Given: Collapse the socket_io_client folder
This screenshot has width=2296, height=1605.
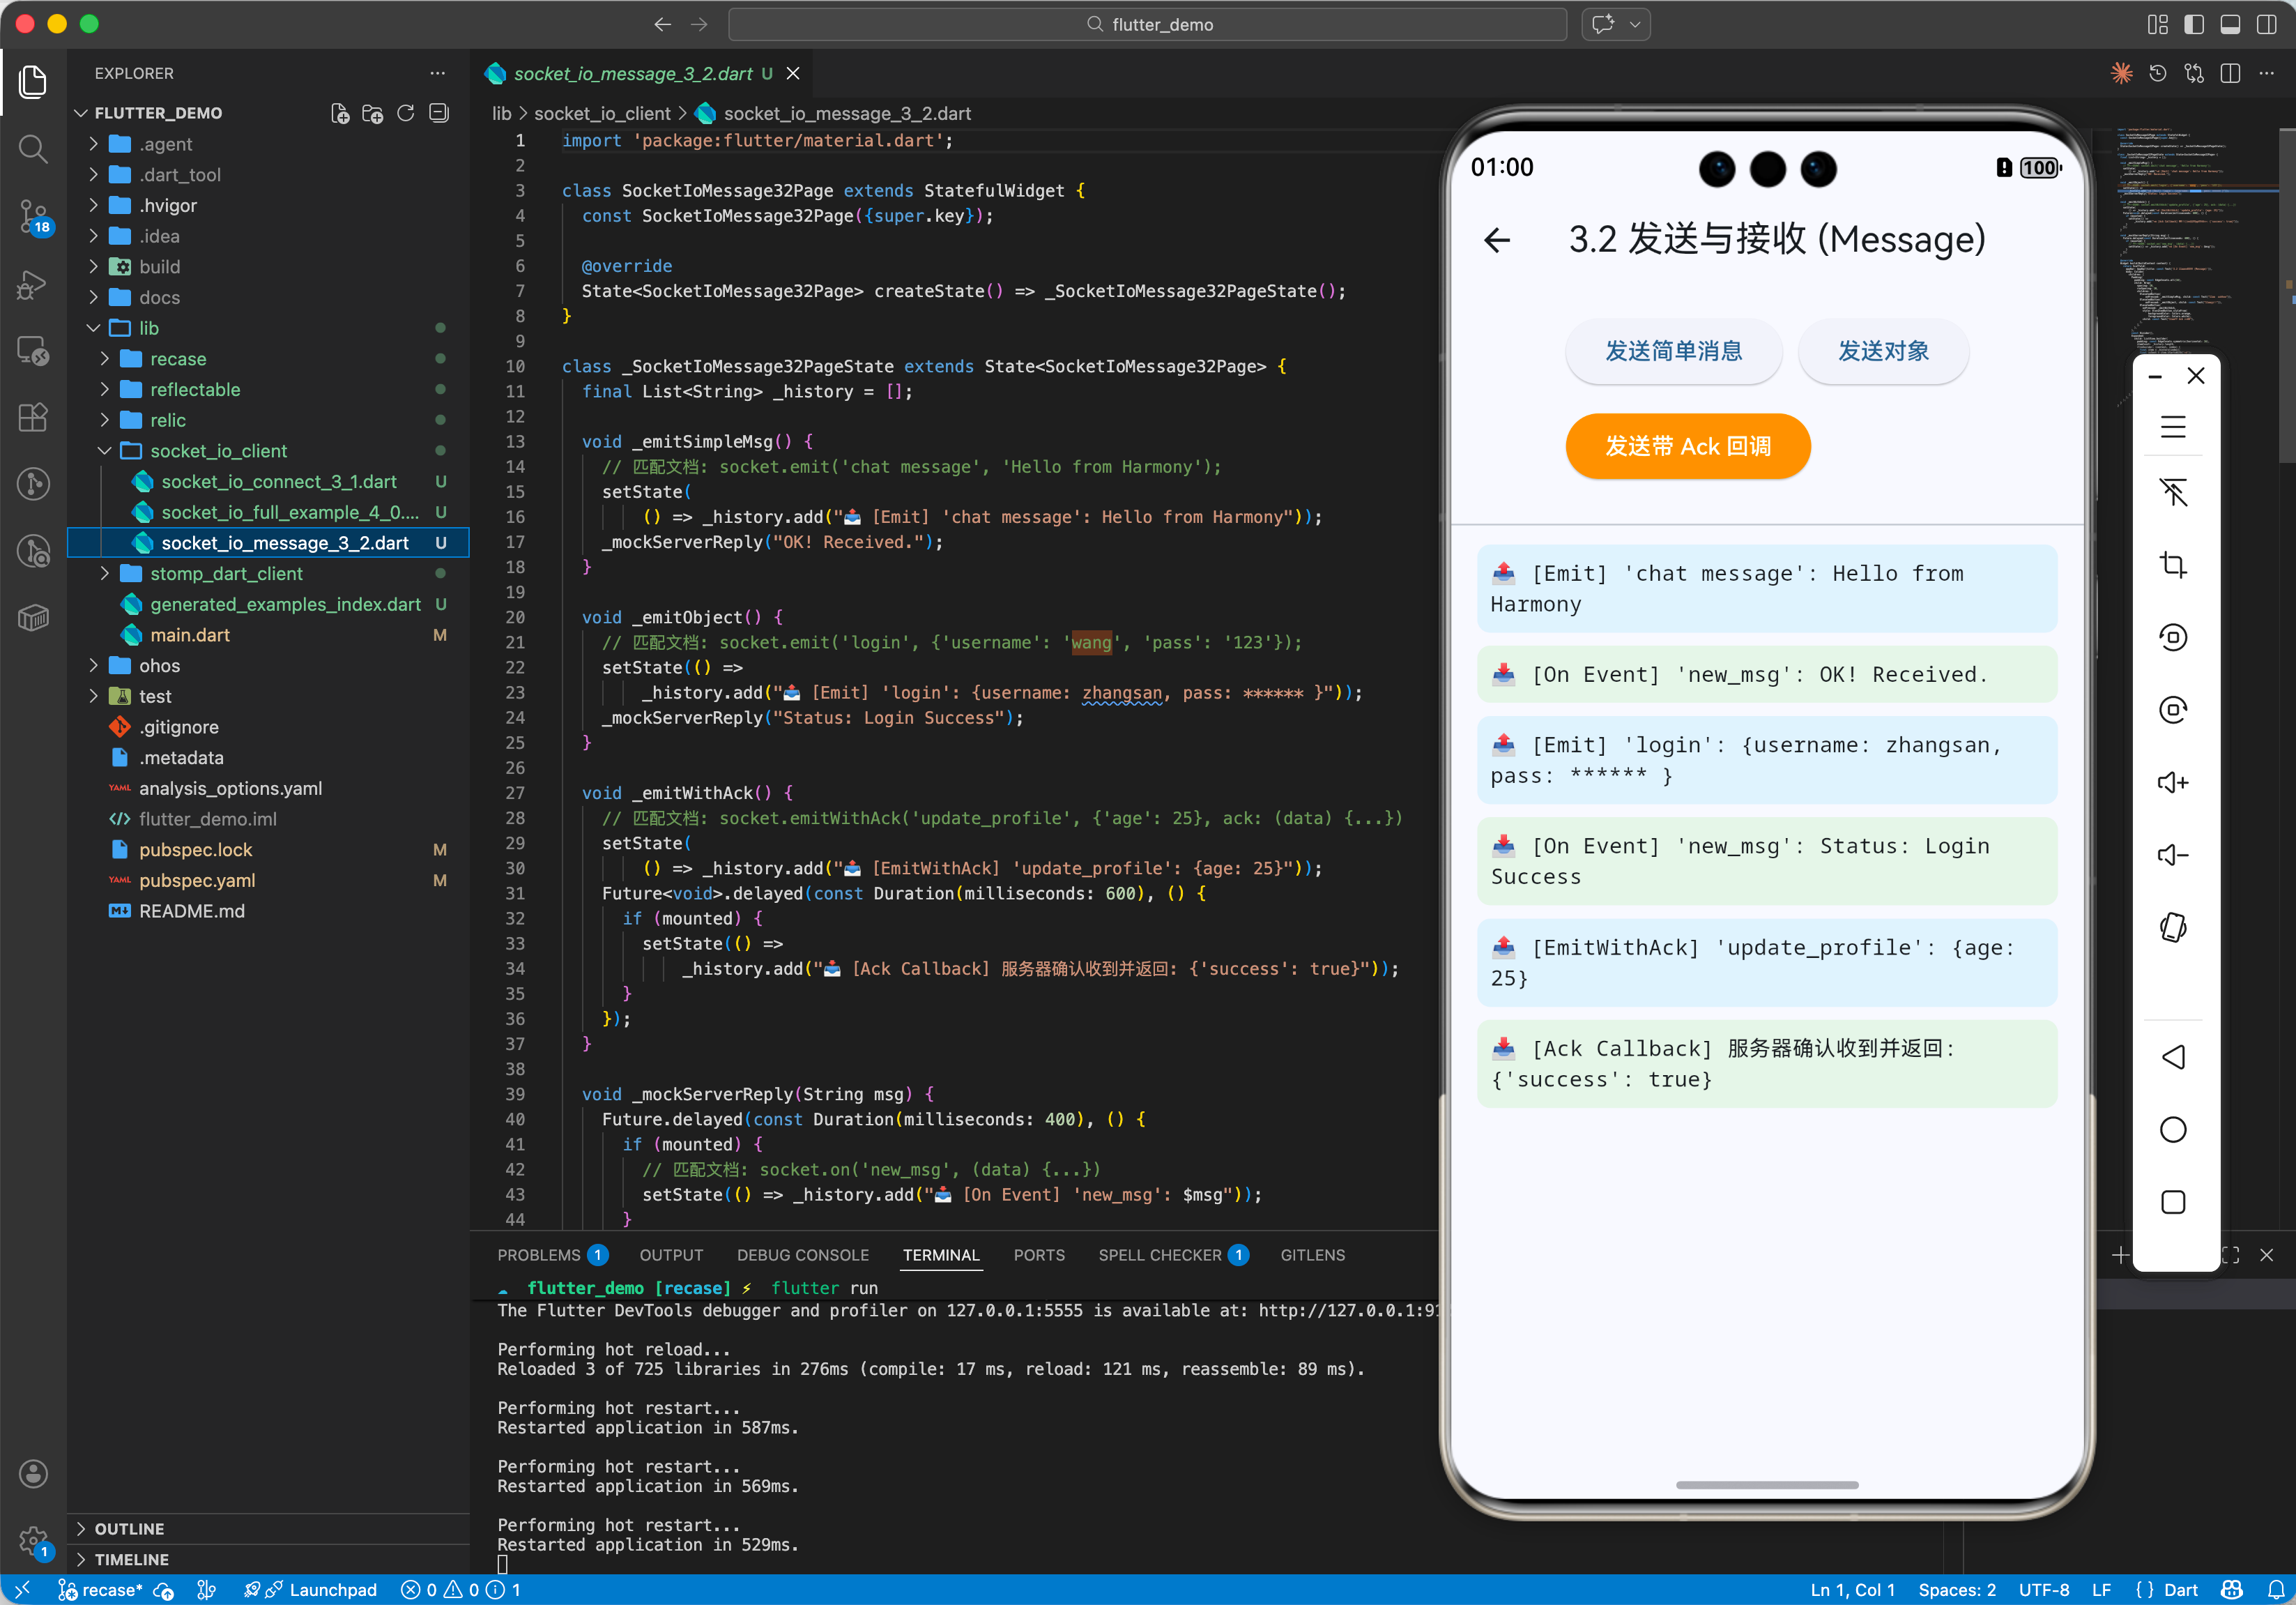Looking at the screenshot, I should click(218, 451).
